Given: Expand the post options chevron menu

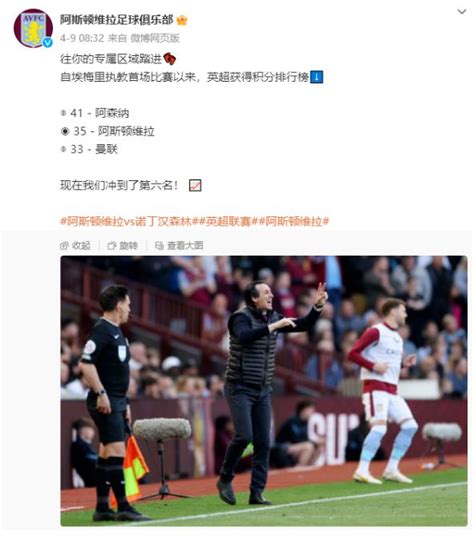Looking at the screenshot, I should tap(462, 12).
